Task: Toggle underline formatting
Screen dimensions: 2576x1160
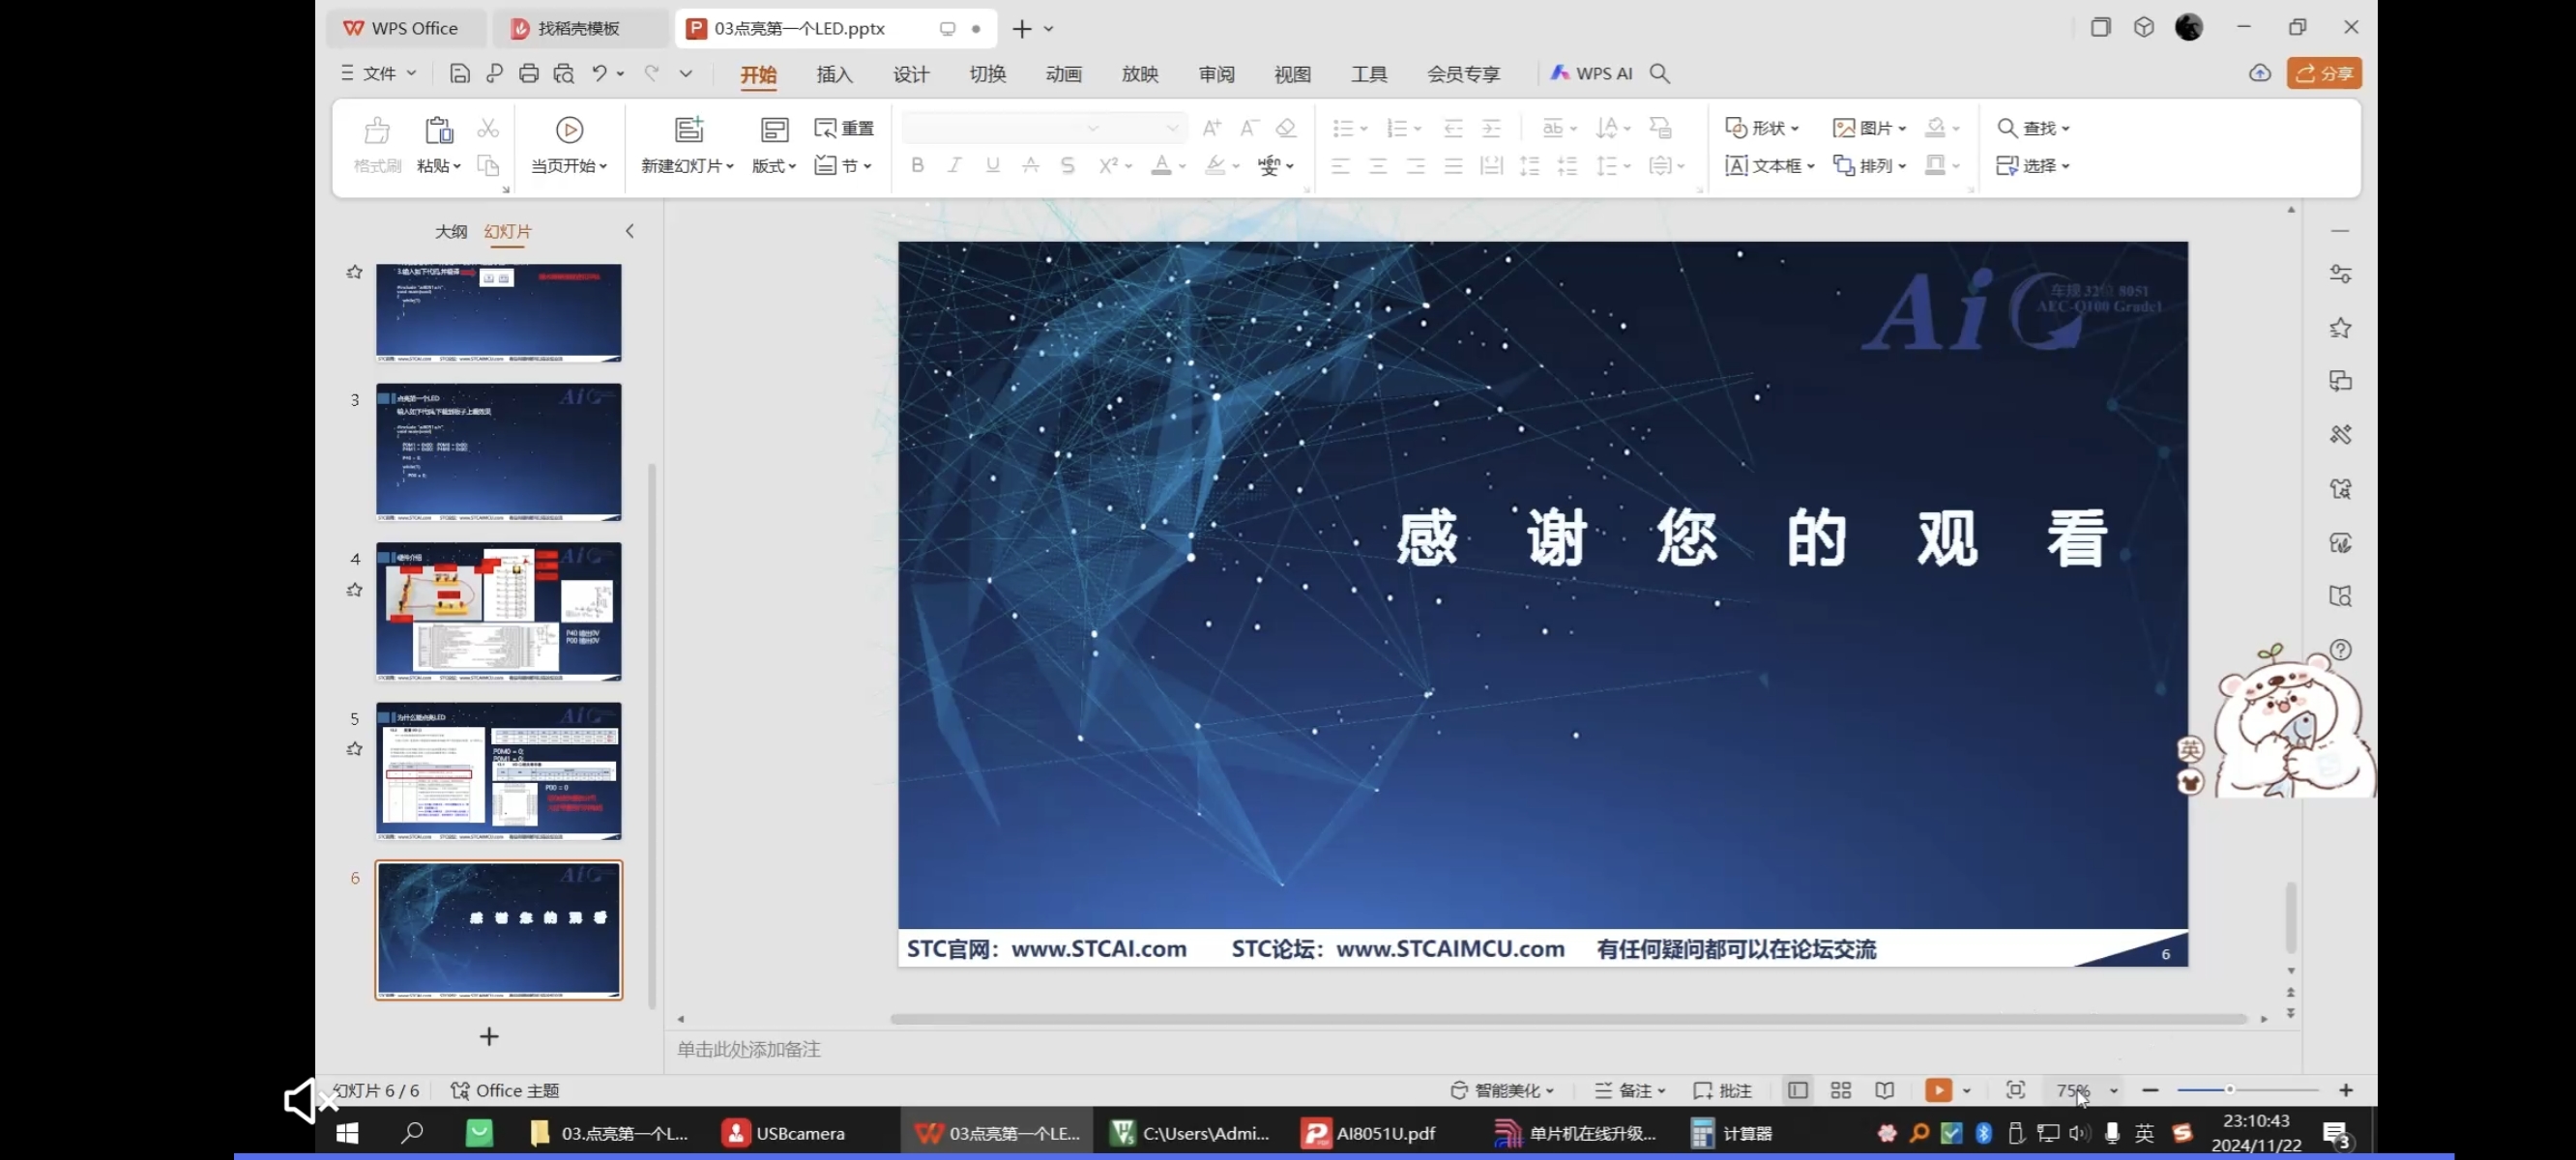Action: [991, 165]
